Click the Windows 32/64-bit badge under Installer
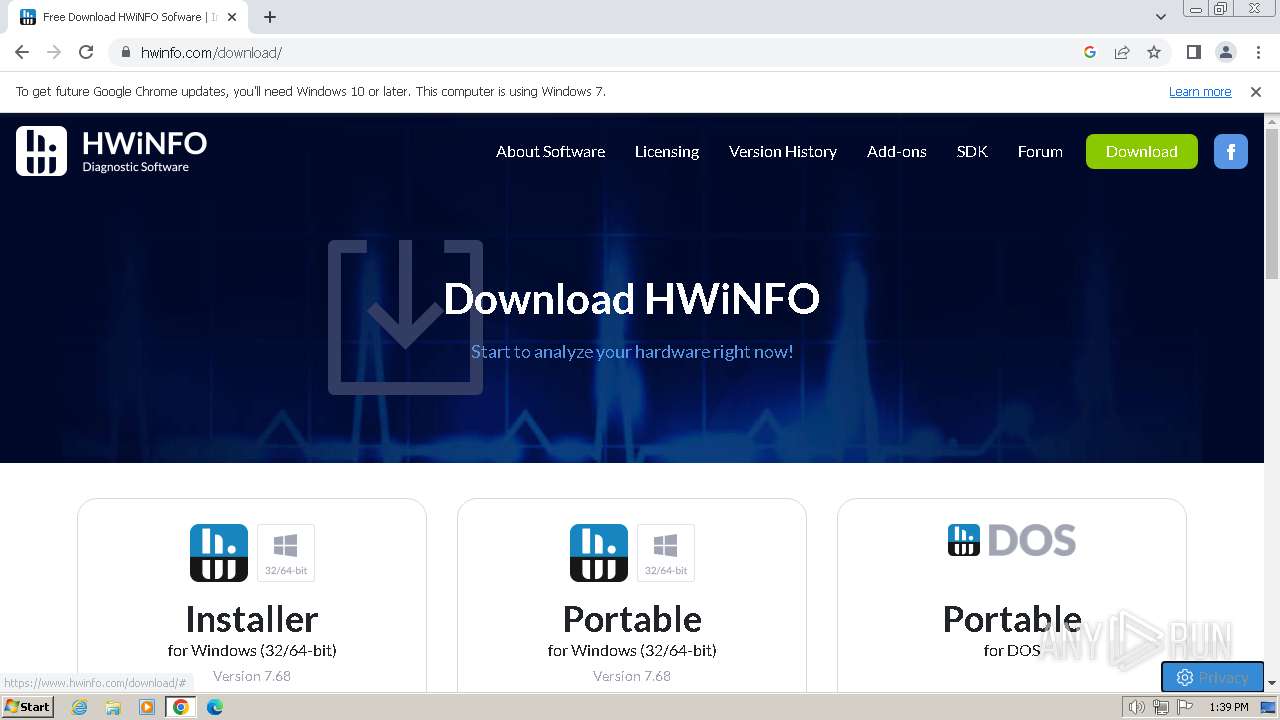The image size is (1280, 720). tap(286, 553)
